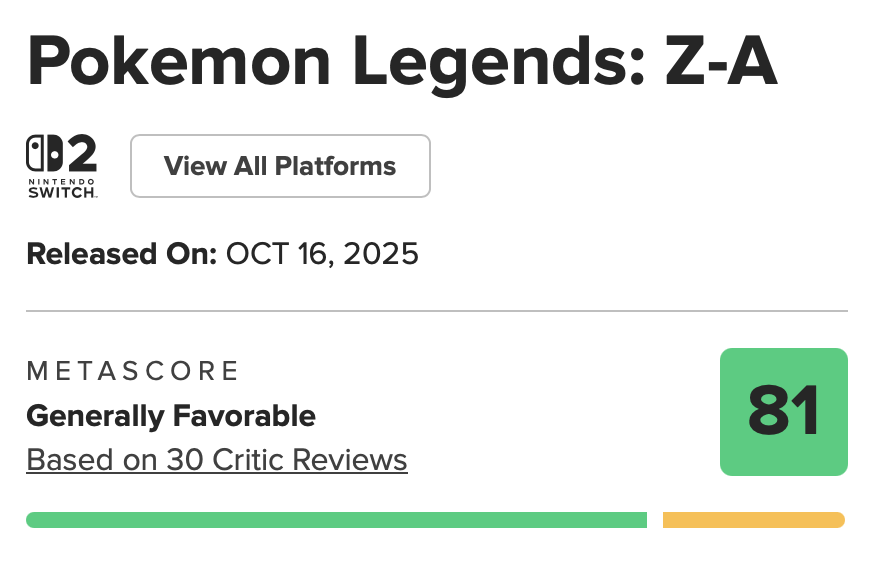Click the Nintendo Switch 2 platform logo

coord(61,167)
